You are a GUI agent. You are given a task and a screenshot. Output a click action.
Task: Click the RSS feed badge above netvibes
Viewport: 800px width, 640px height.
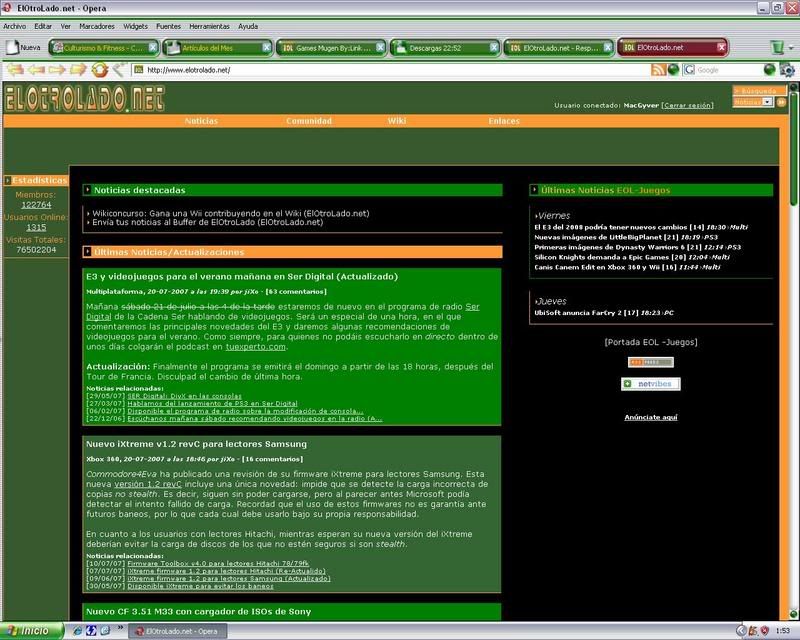tap(651, 362)
